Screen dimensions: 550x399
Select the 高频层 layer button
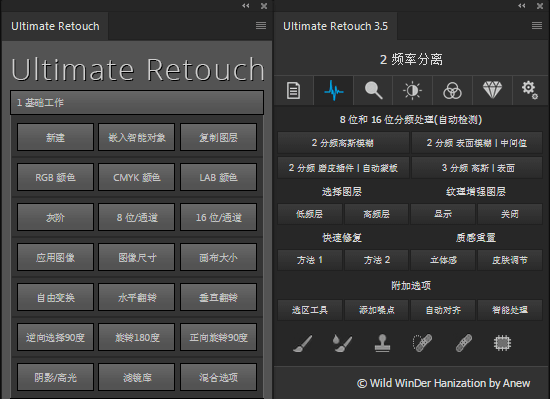pyautogui.click(x=376, y=214)
